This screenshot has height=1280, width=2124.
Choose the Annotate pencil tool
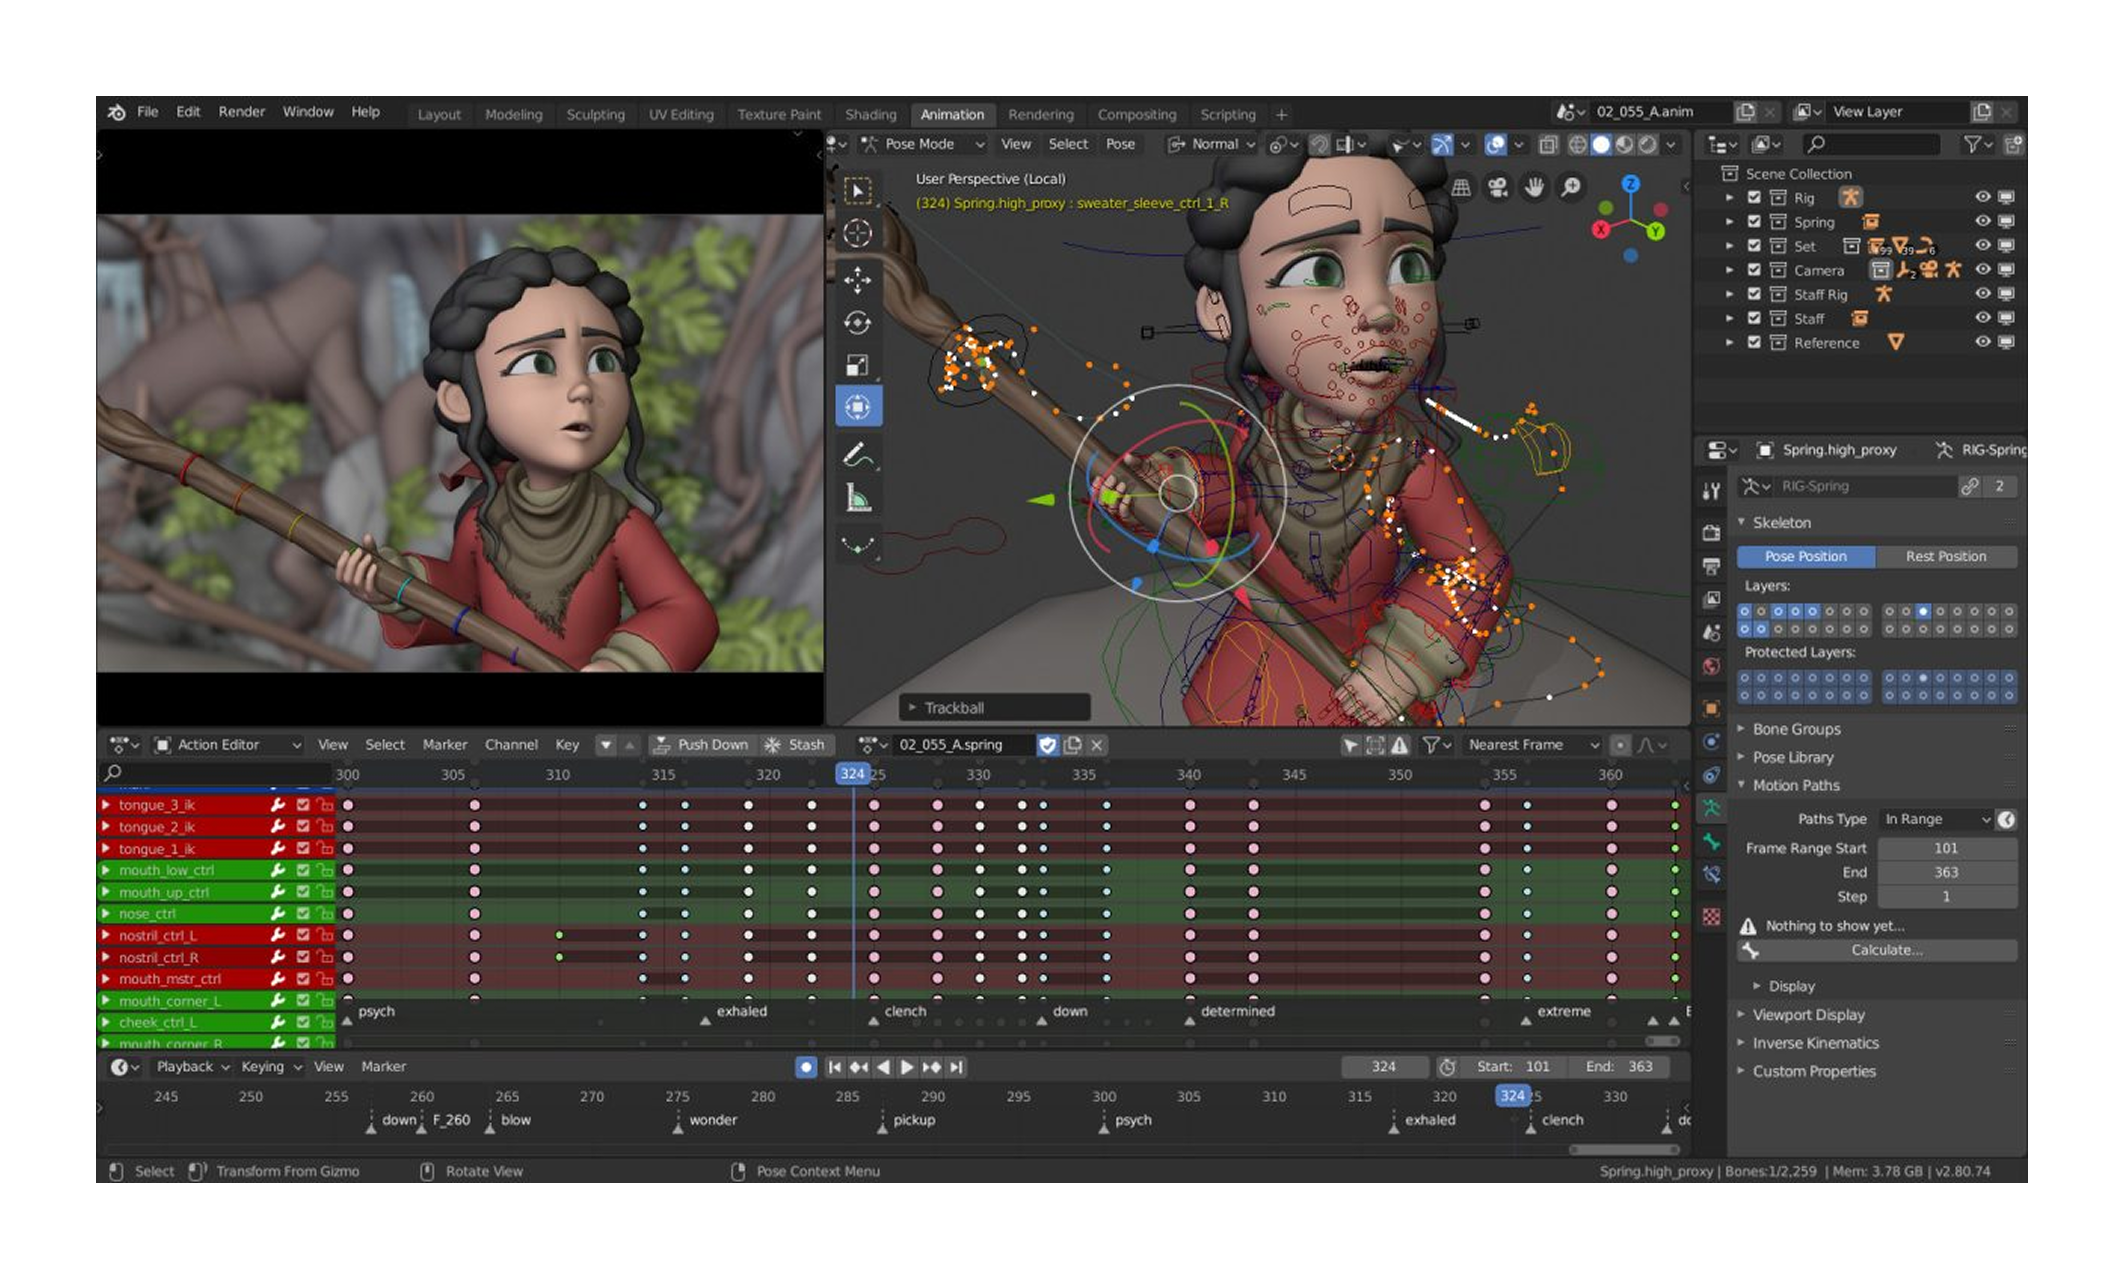pos(857,455)
